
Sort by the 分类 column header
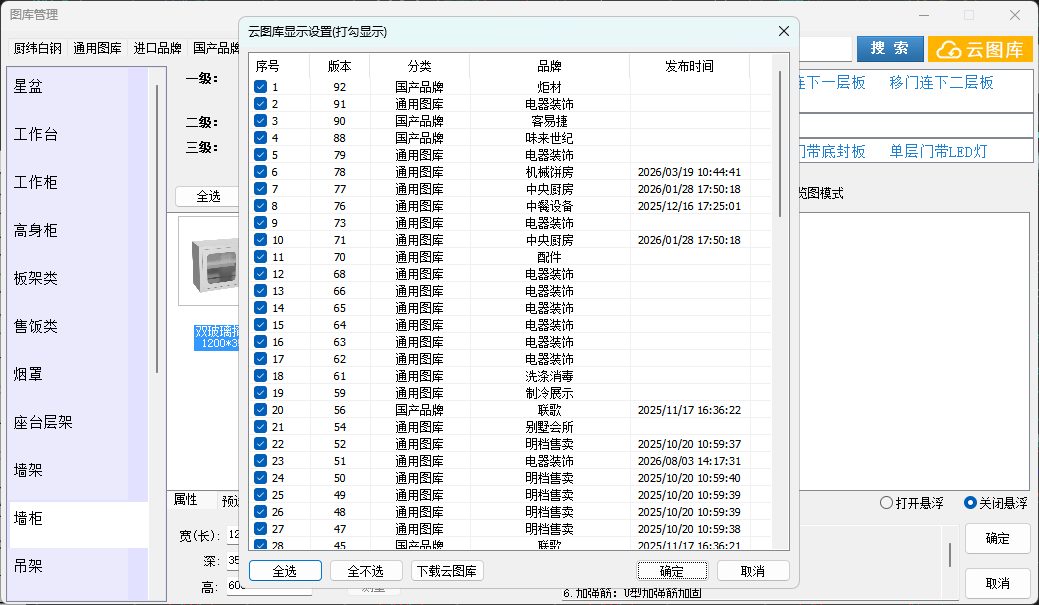(419, 66)
